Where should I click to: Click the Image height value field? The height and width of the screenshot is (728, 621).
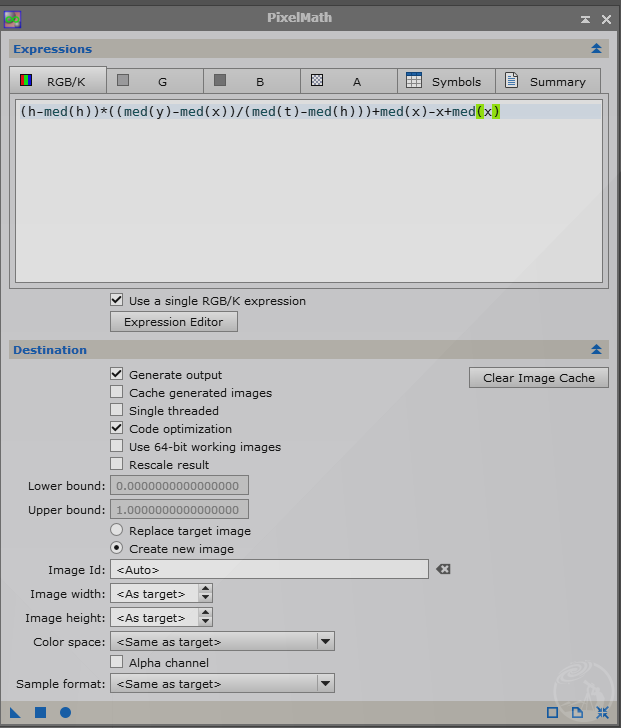point(154,618)
